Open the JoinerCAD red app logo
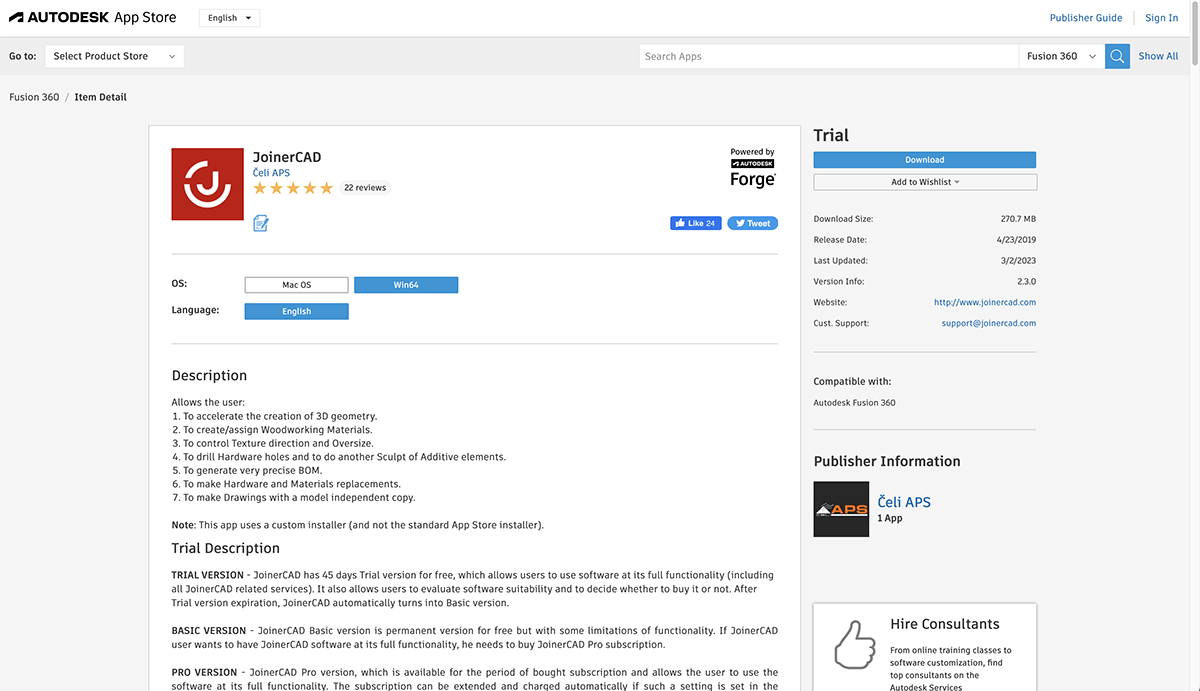Viewport: 1200px width, 691px height. (x=208, y=184)
